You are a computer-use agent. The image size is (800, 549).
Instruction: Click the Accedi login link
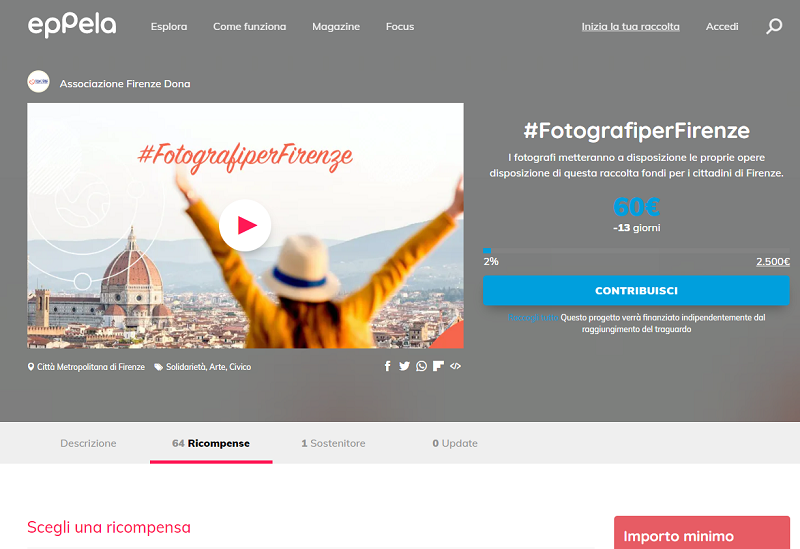pyautogui.click(x=722, y=27)
